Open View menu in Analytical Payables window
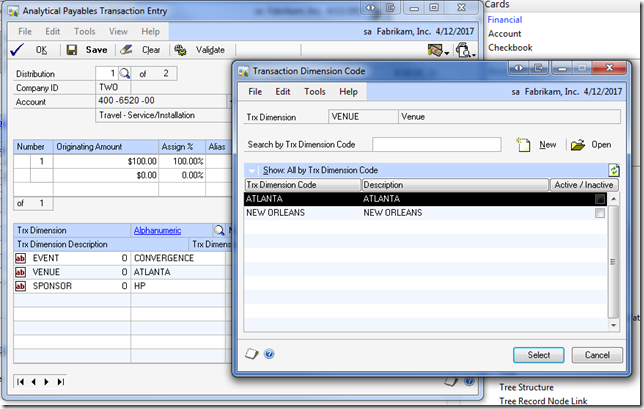The width and height of the screenshot is (644, 409). click(x=118, y=31)
